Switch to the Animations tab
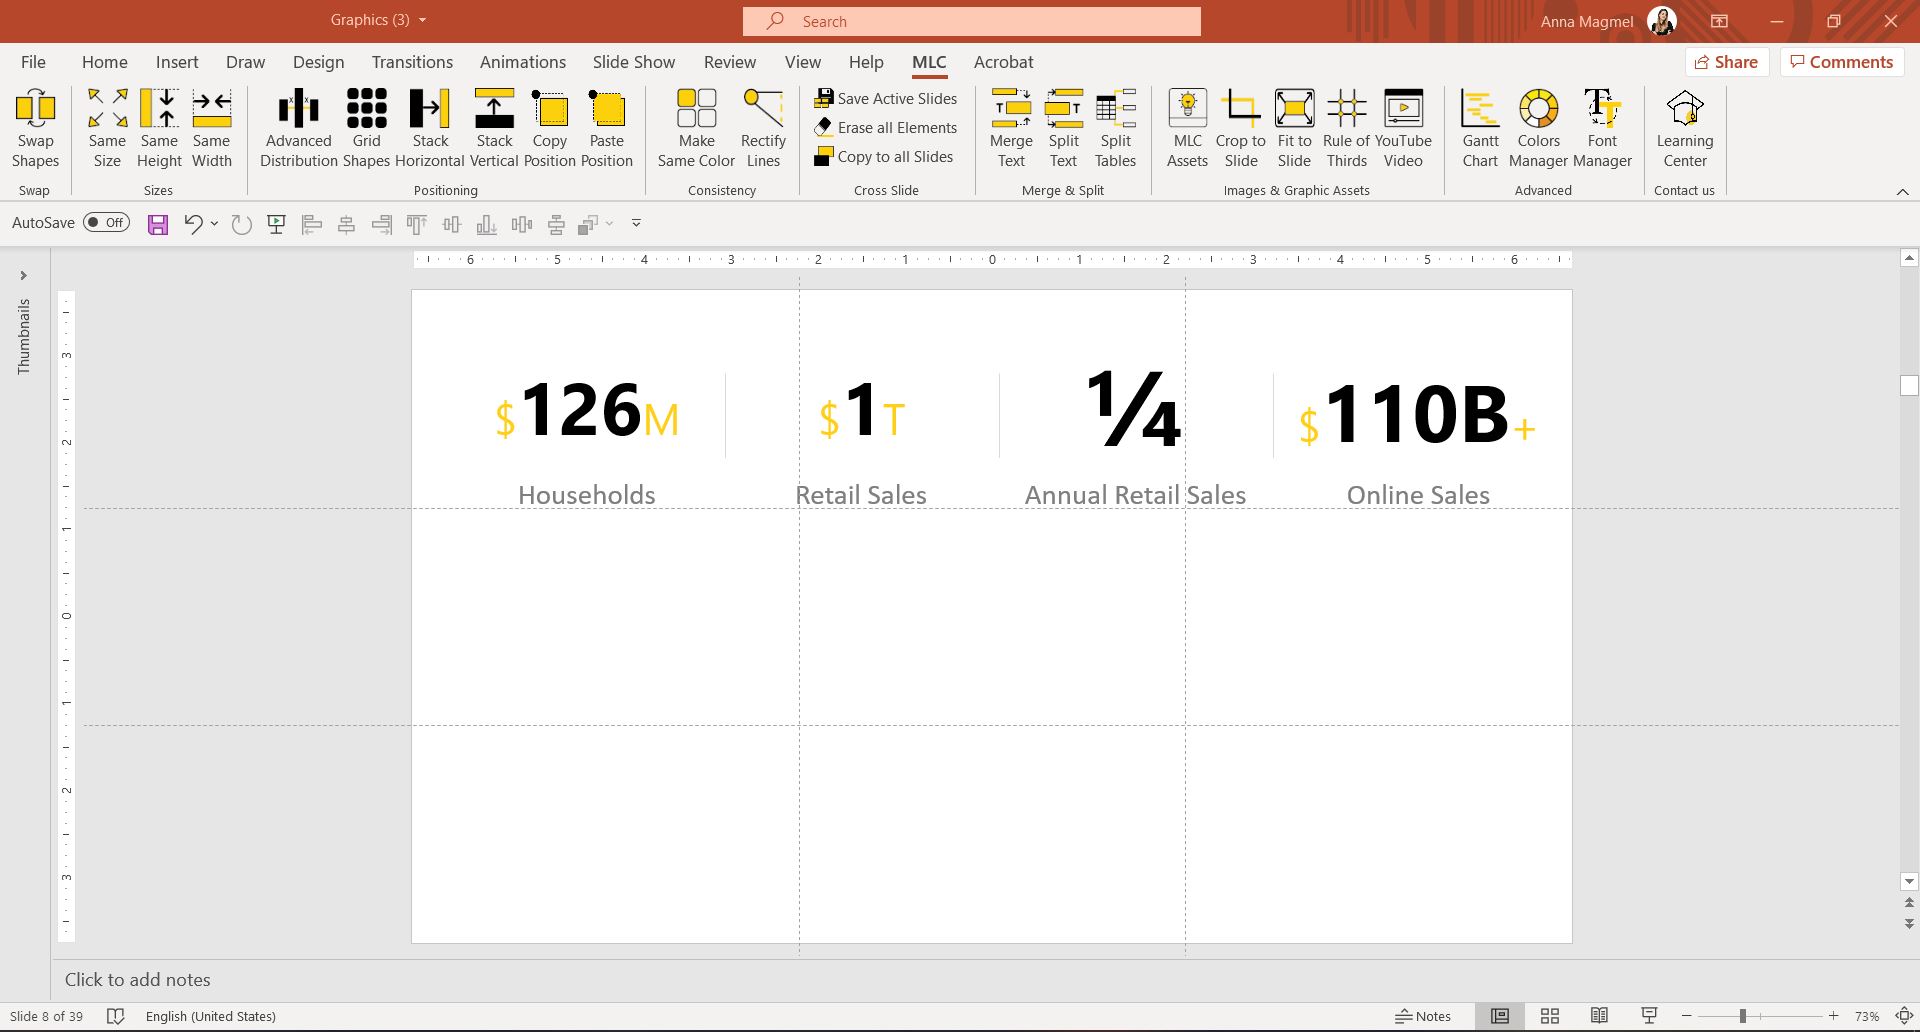This screenshot has height=1032, width=1920. coord(522,62)
